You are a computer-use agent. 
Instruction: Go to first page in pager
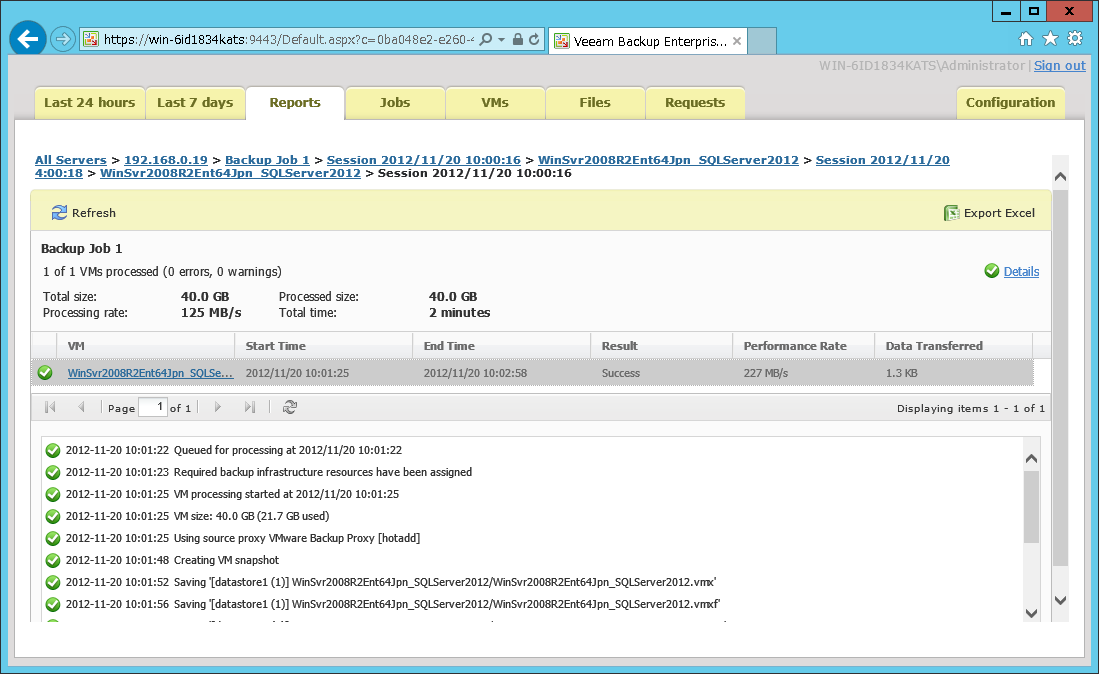[50, 407]
